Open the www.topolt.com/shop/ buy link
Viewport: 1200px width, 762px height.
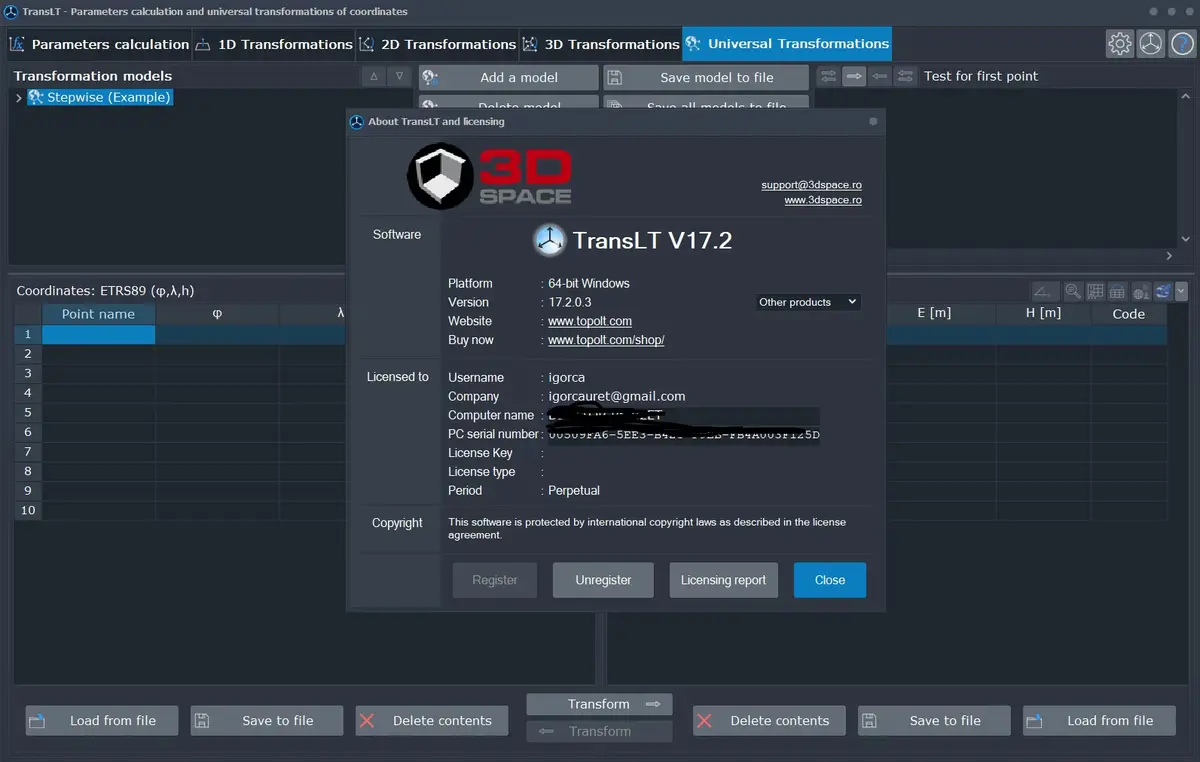click(x=606, y=340)
